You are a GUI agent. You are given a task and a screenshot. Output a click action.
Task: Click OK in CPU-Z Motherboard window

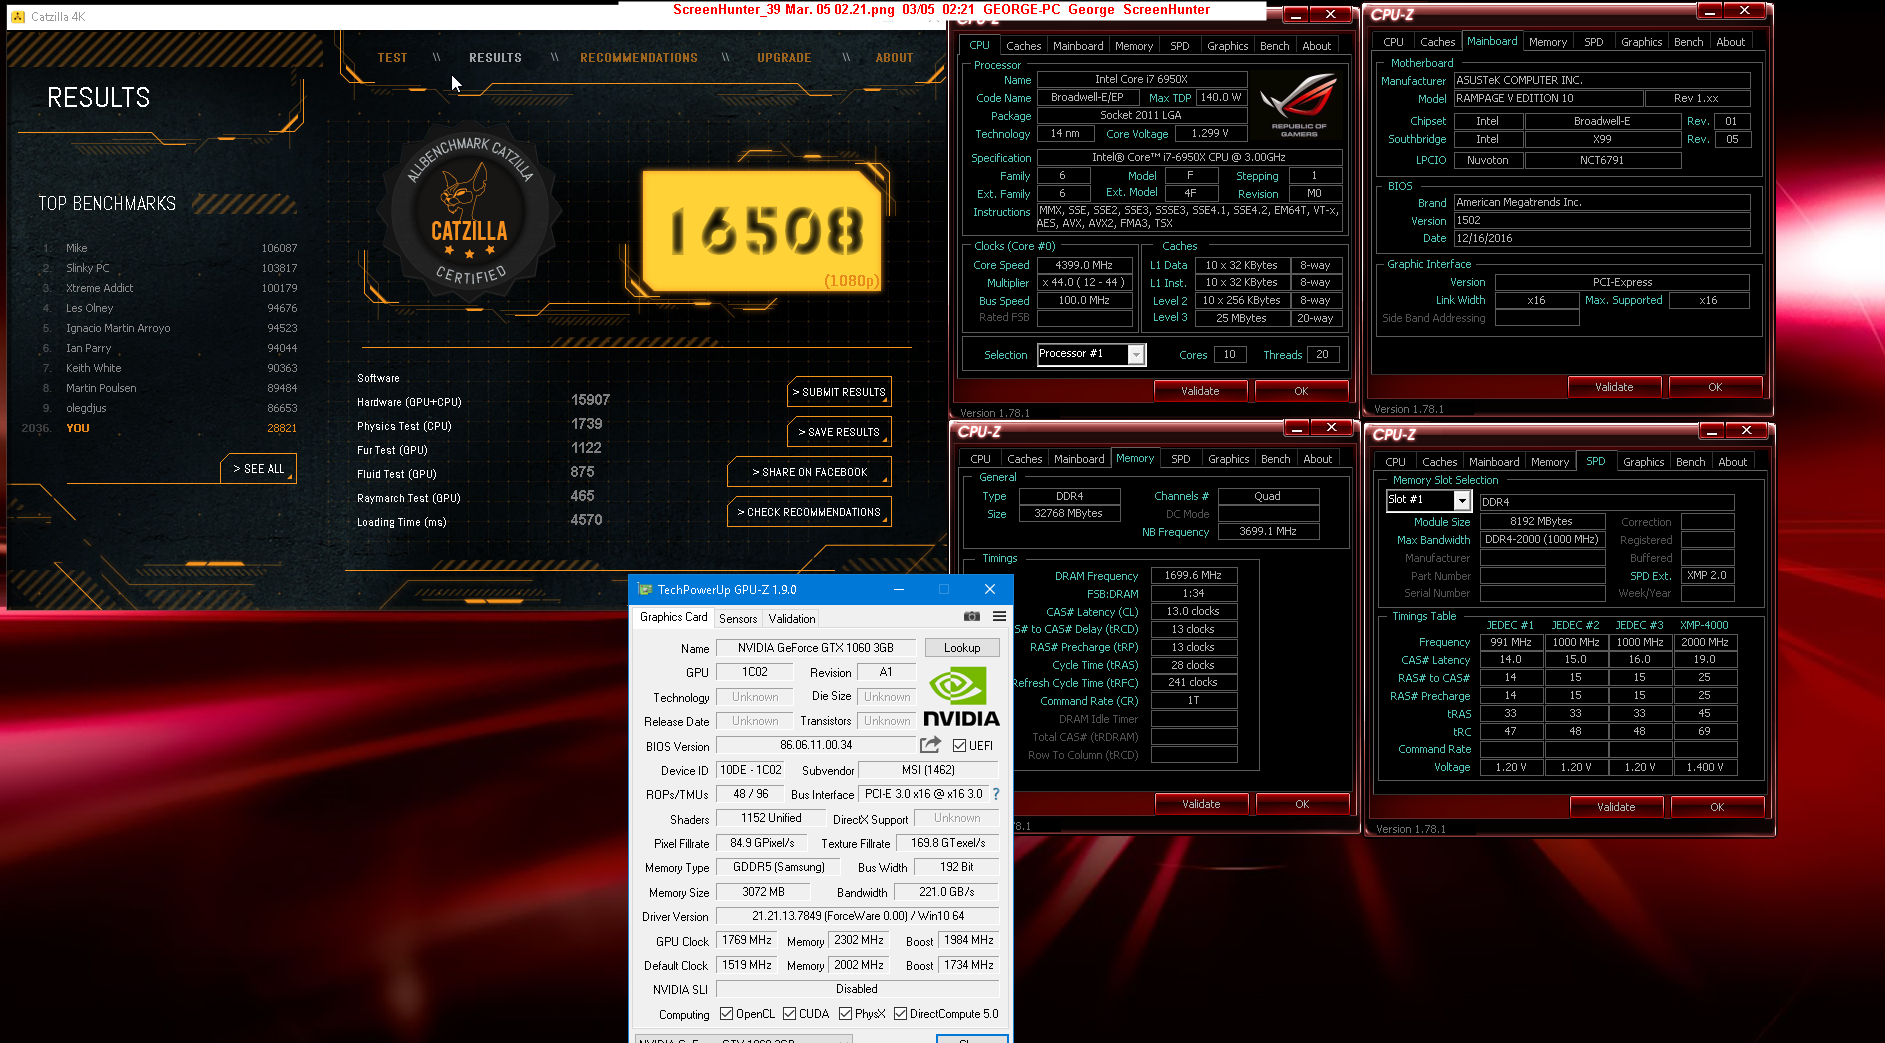(1715, 387)
